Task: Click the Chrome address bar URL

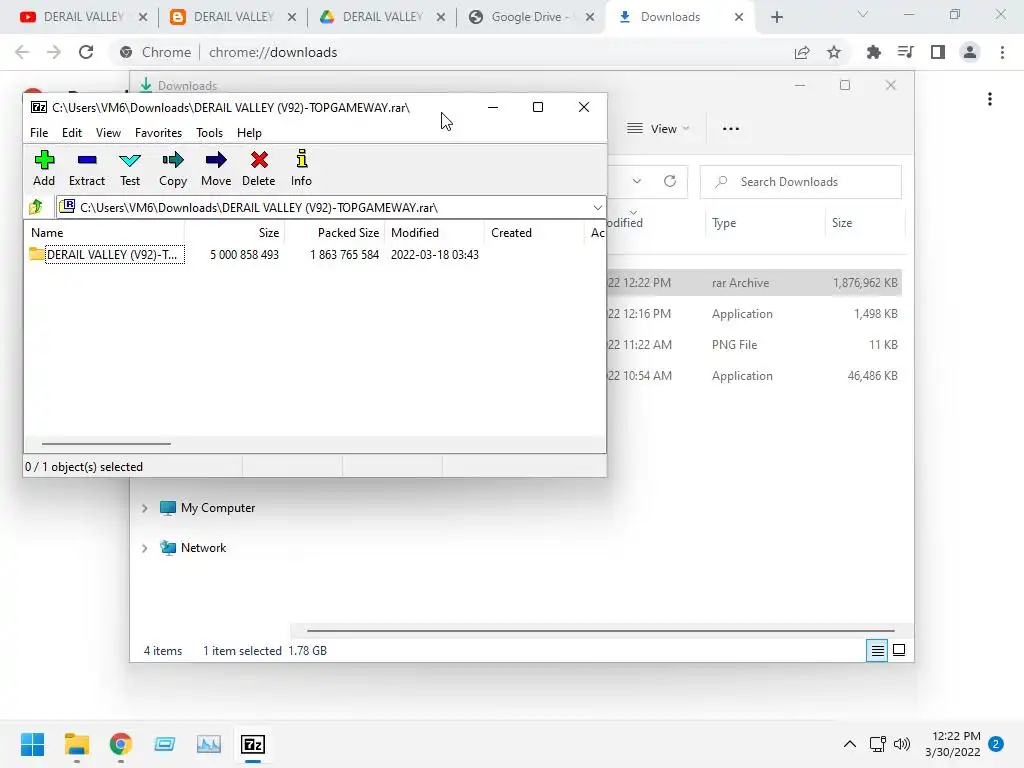Action: (273, 52)
